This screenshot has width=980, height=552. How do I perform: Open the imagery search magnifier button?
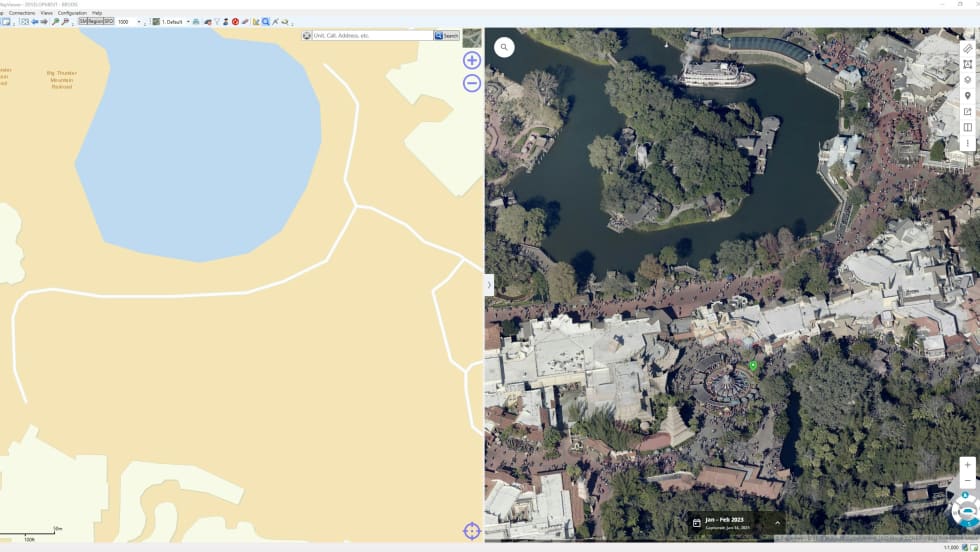(504, 47)
